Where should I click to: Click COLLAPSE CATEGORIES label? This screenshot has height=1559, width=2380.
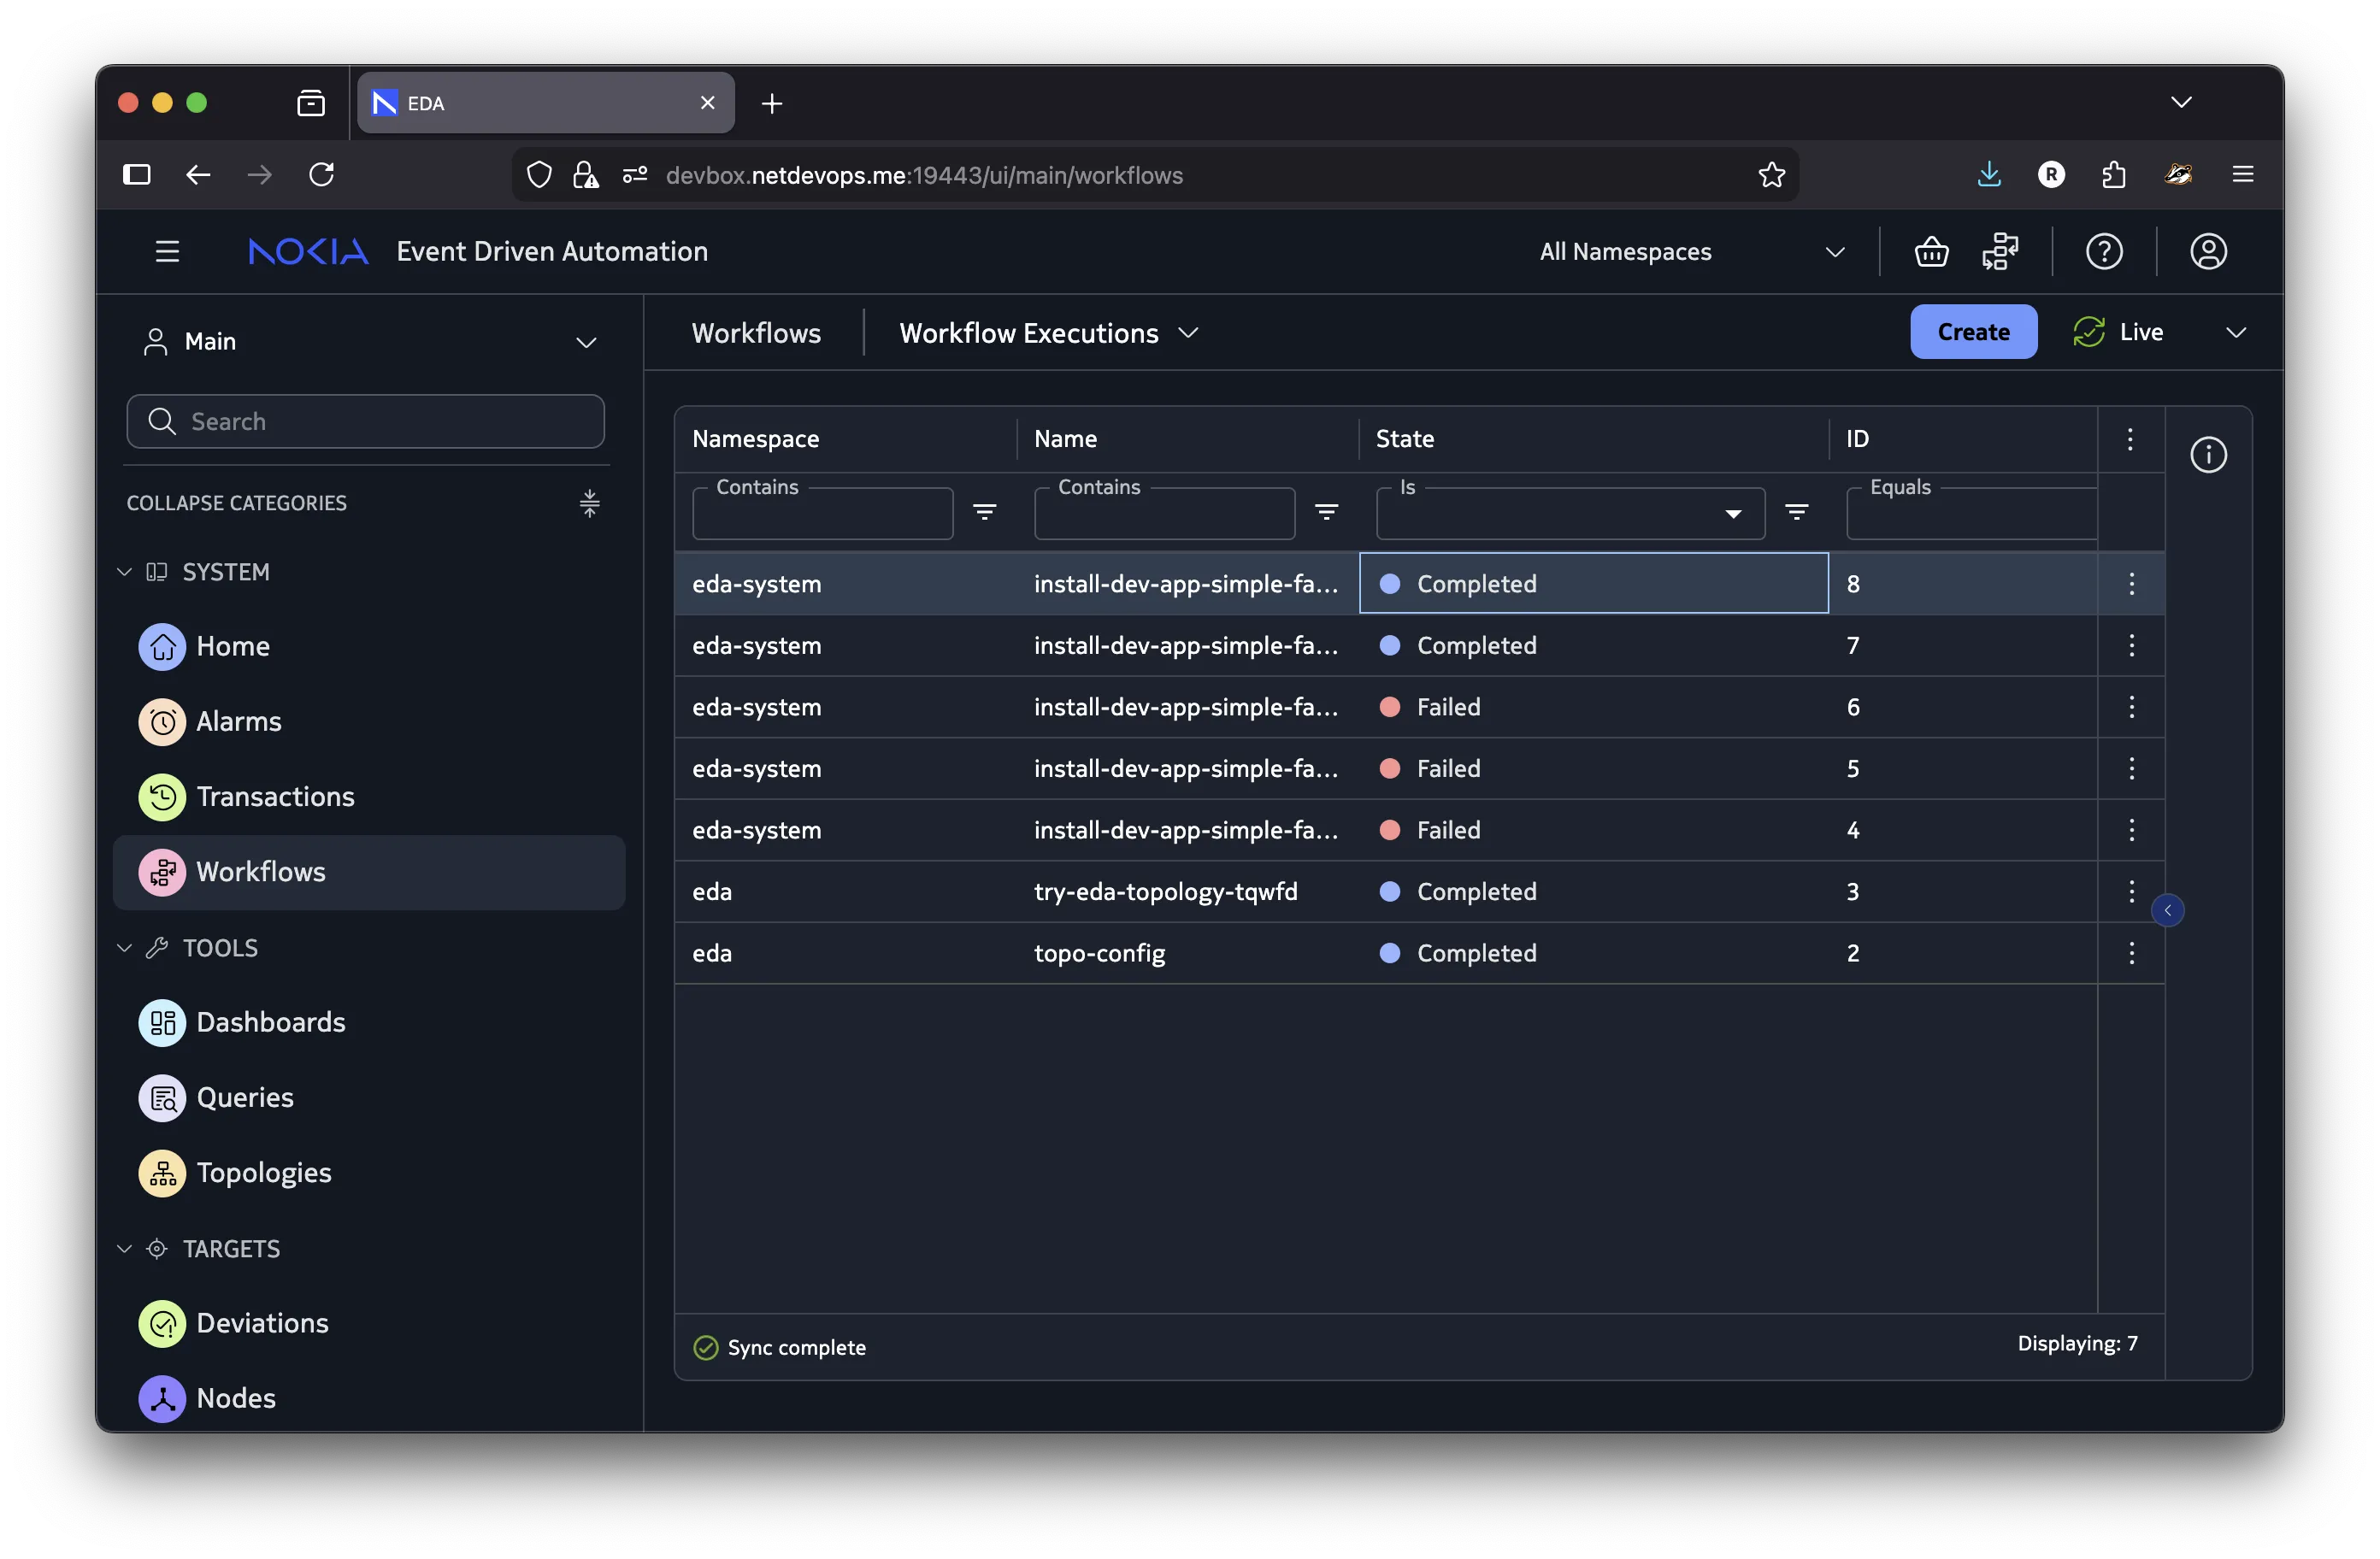click(237, 503)
